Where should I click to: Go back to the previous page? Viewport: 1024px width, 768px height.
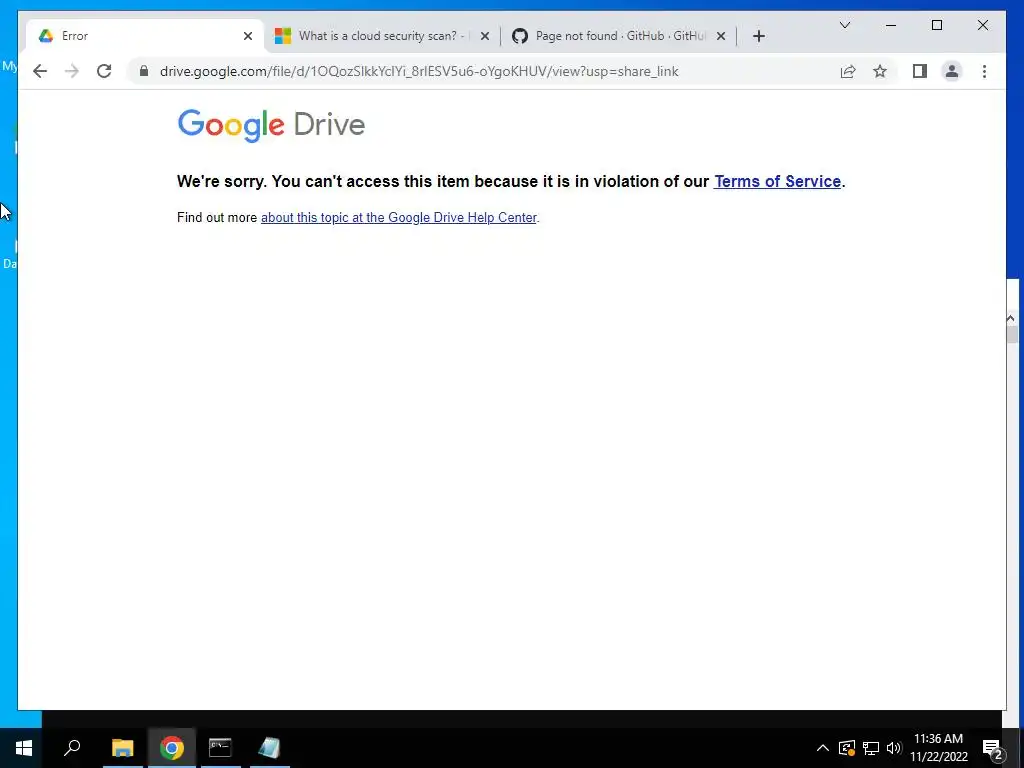40,71
